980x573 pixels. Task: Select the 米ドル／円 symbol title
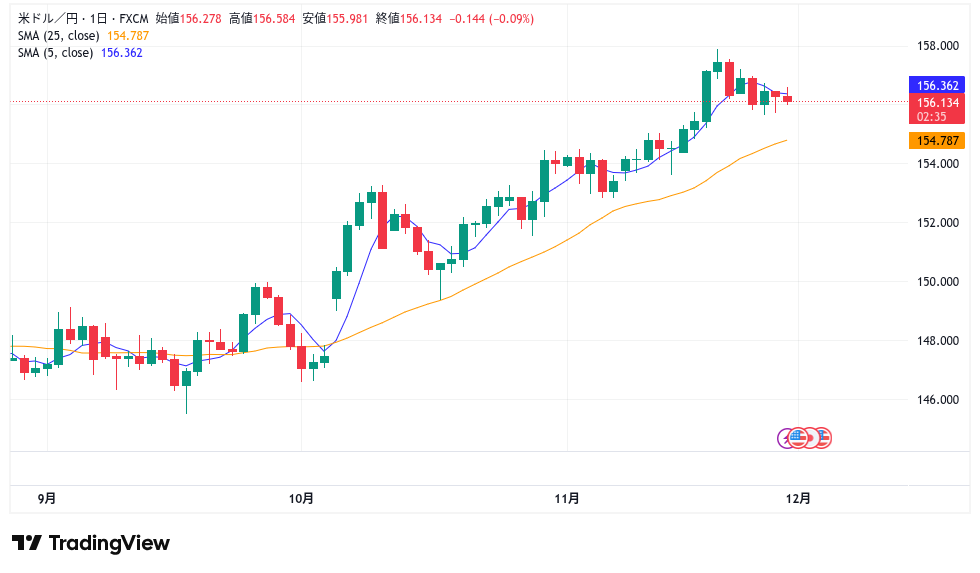[49, 19]
